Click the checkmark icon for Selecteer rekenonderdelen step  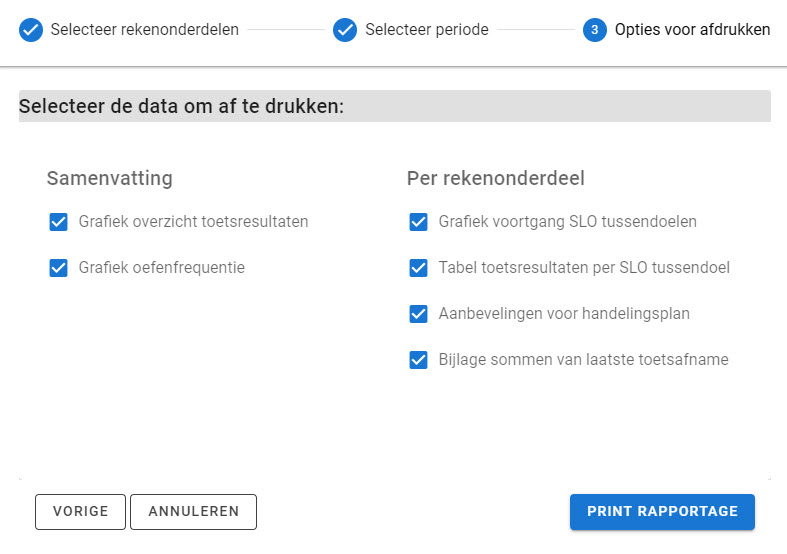pyautogui.click(x=31, y=30)
